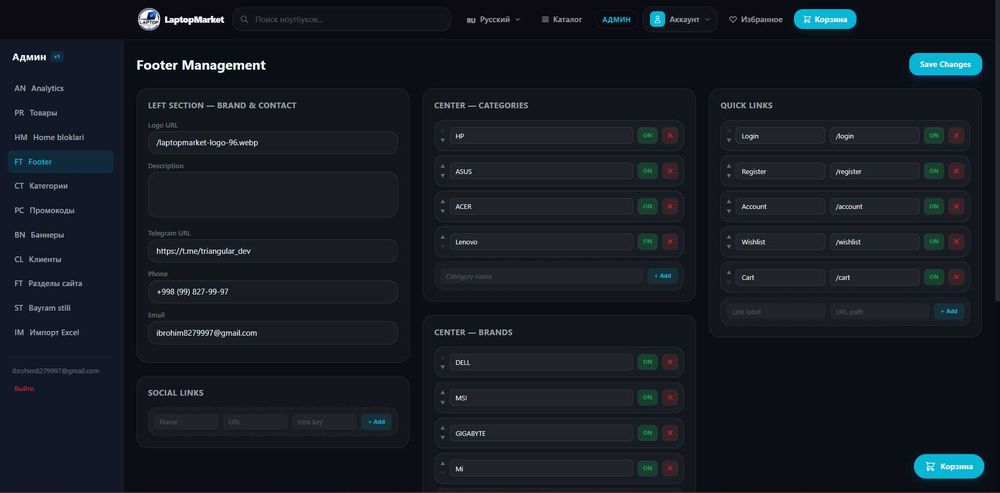Viewport: 1000px width, 493px height.
Task: Disable the MSI brand ON toggle
Action: (647, 397)
